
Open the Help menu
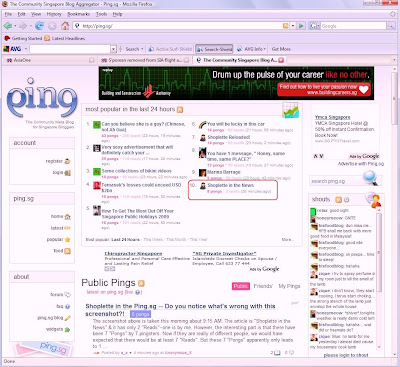pyautogui.click(x=117, y=14)
